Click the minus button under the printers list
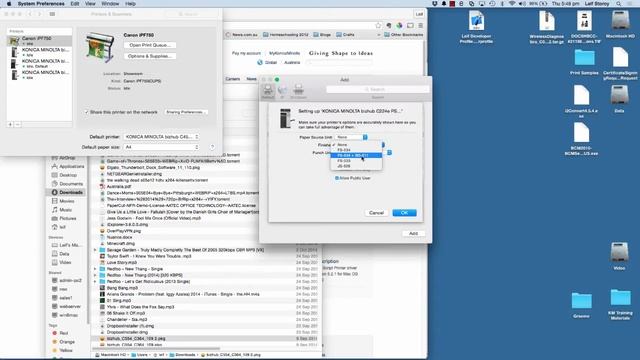This screenshot has height=360, width=640. coord(18,124)
